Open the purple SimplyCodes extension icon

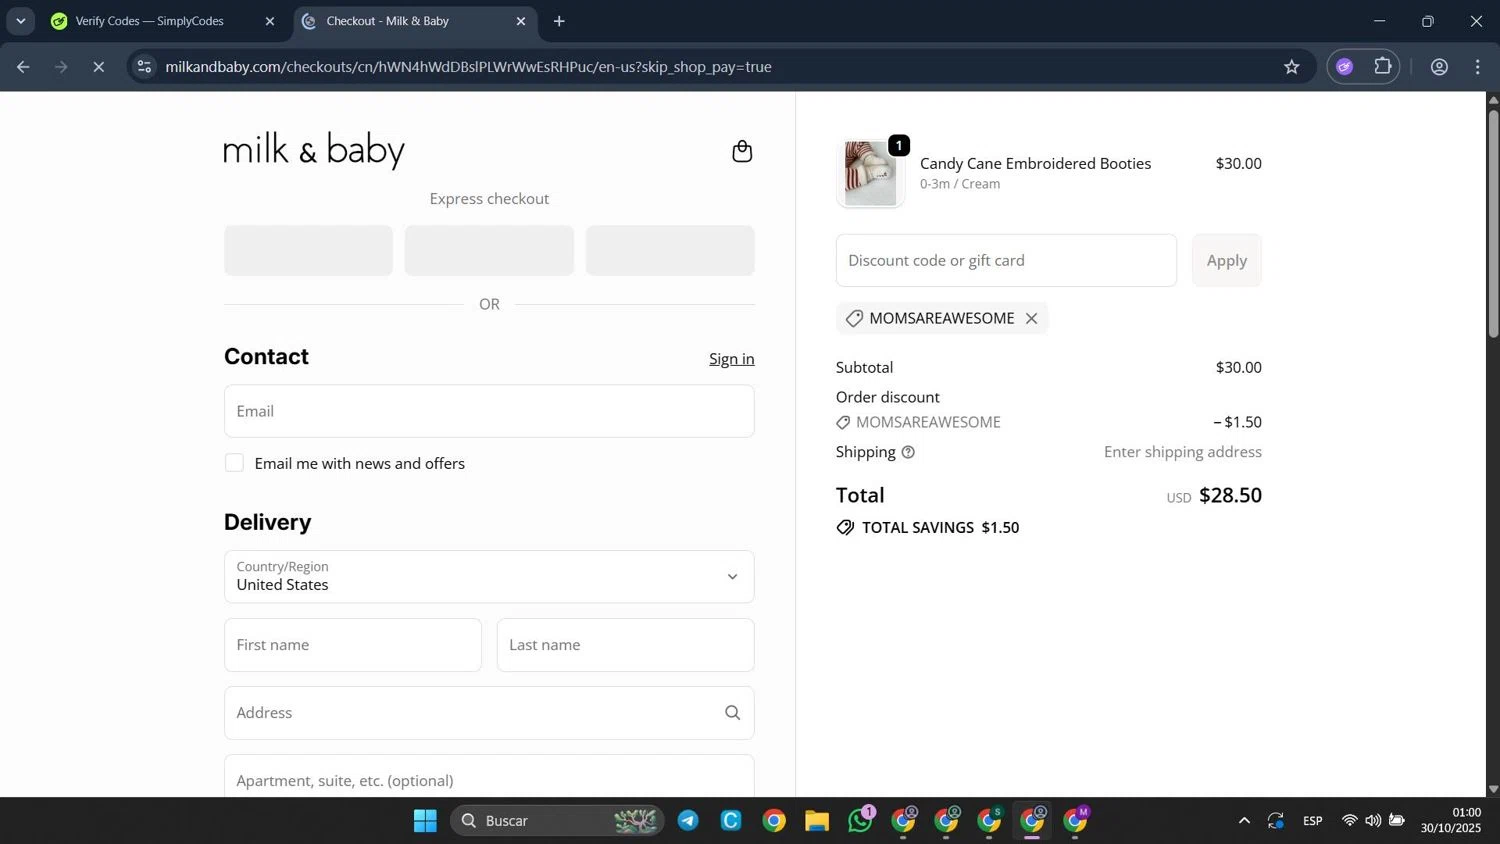click(1344, 67)
